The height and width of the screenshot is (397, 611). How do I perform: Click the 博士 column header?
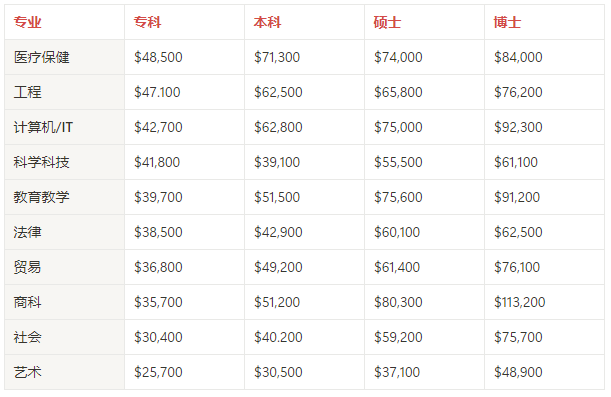(x=507, y=22)
